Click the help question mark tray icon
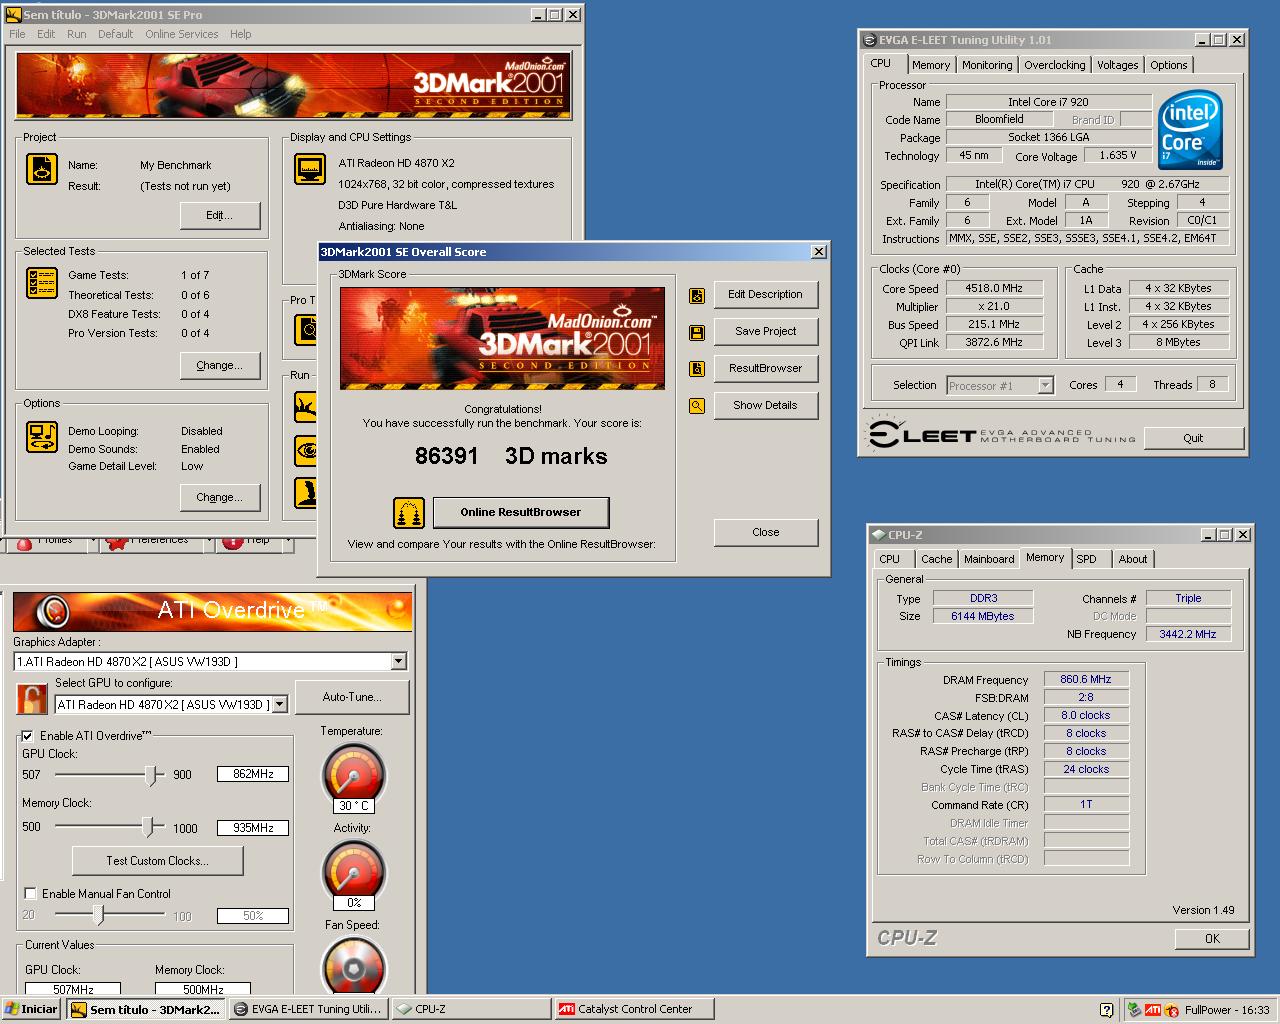 [1106, 1010]
